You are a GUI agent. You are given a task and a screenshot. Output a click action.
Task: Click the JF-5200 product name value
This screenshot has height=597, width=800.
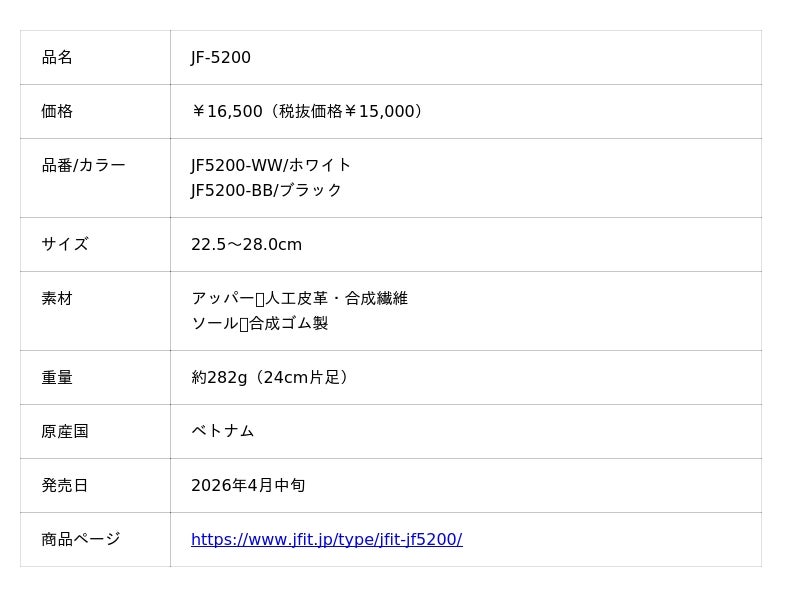click(x=221, y=58)
